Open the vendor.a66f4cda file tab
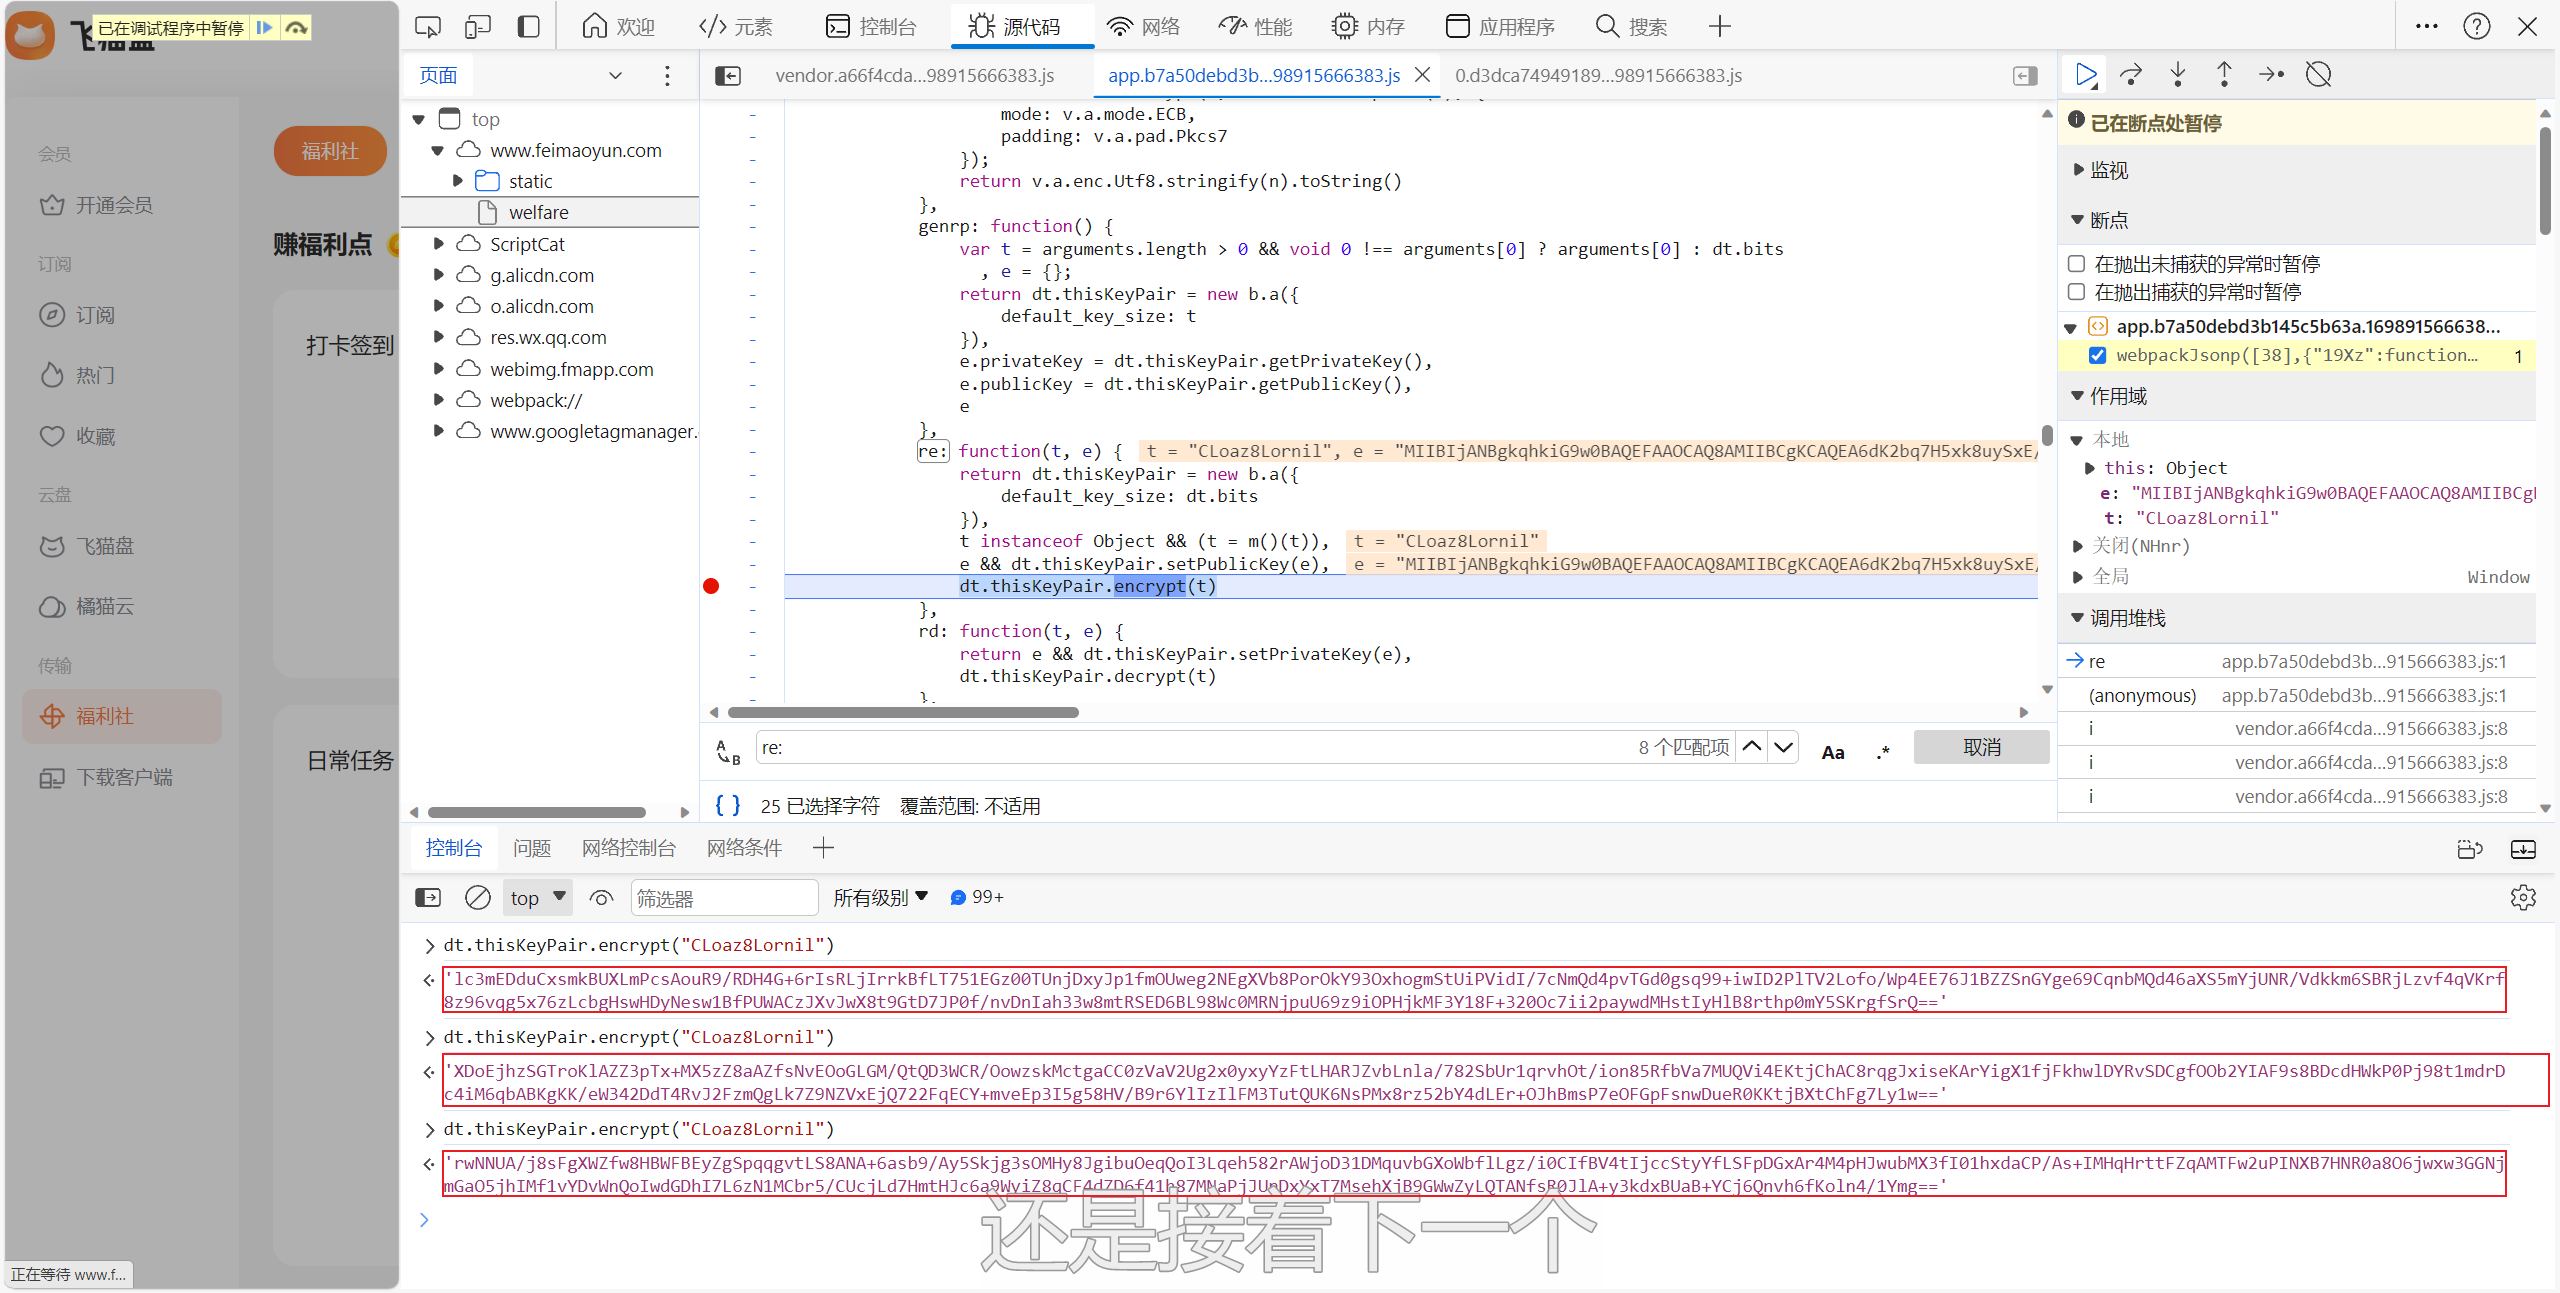The width and height of the screenshot is (2560, 1293). pyautogui.click(x=914, y=76)
